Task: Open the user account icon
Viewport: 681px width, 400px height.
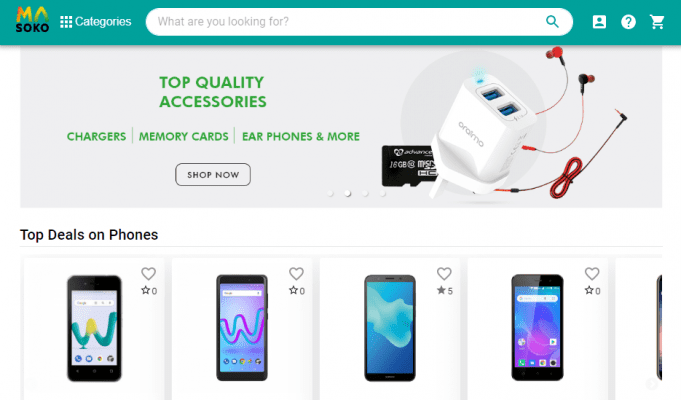Action: (599, 22)
